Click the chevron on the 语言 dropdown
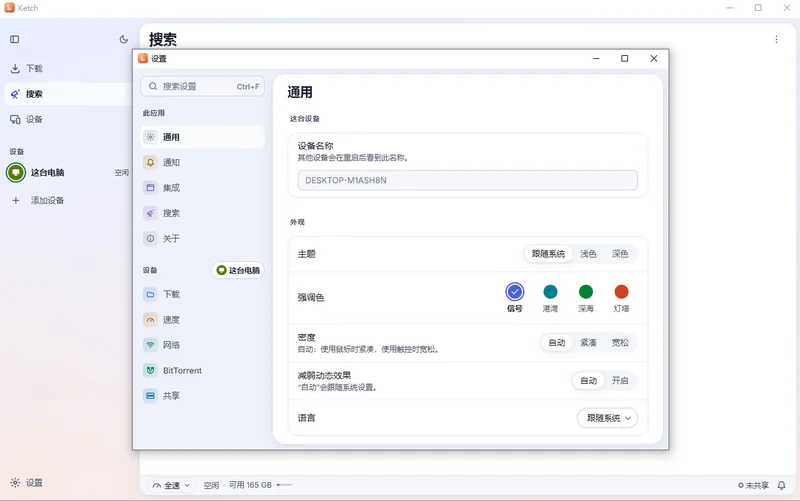 pyautogui.click(x=628, y=418)
